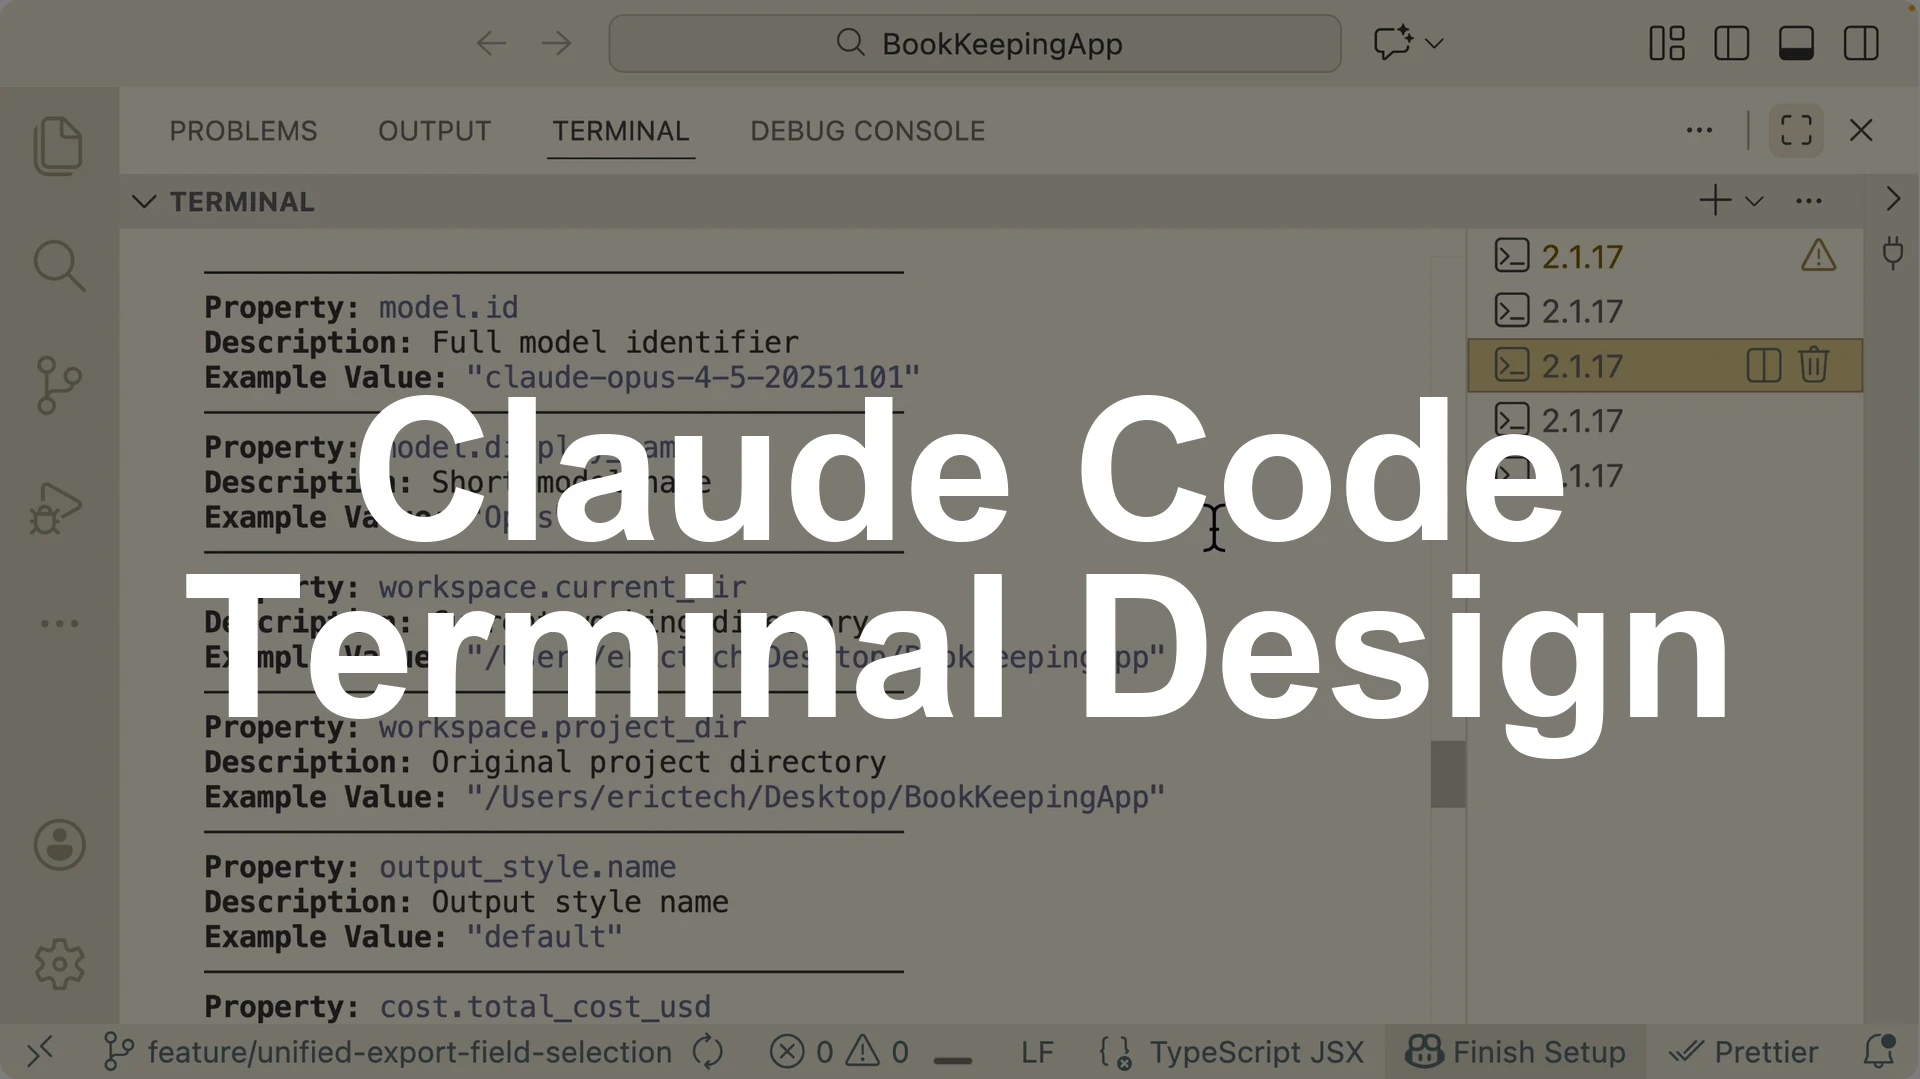
Task: Open notifications bell icon
Action: [x=1880, y=1051]
